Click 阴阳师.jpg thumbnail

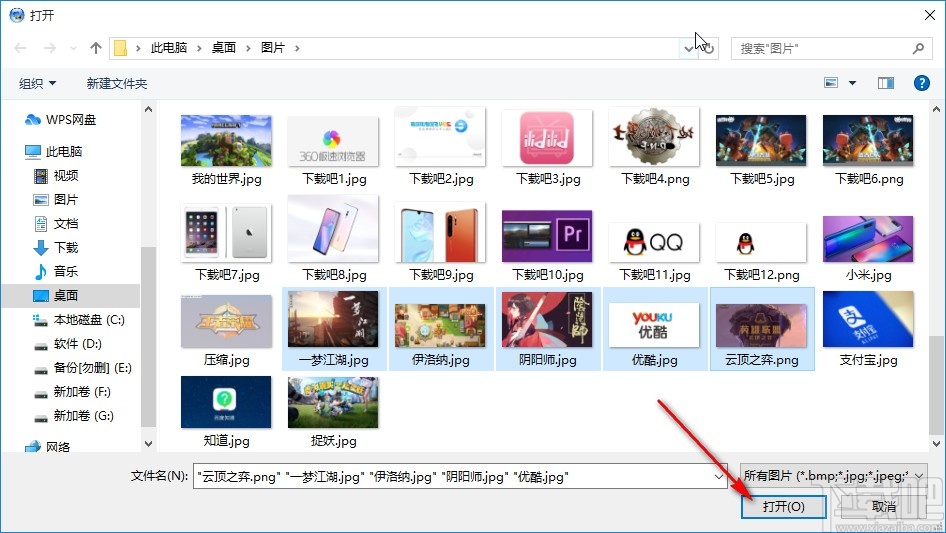[x=547, y=319]
